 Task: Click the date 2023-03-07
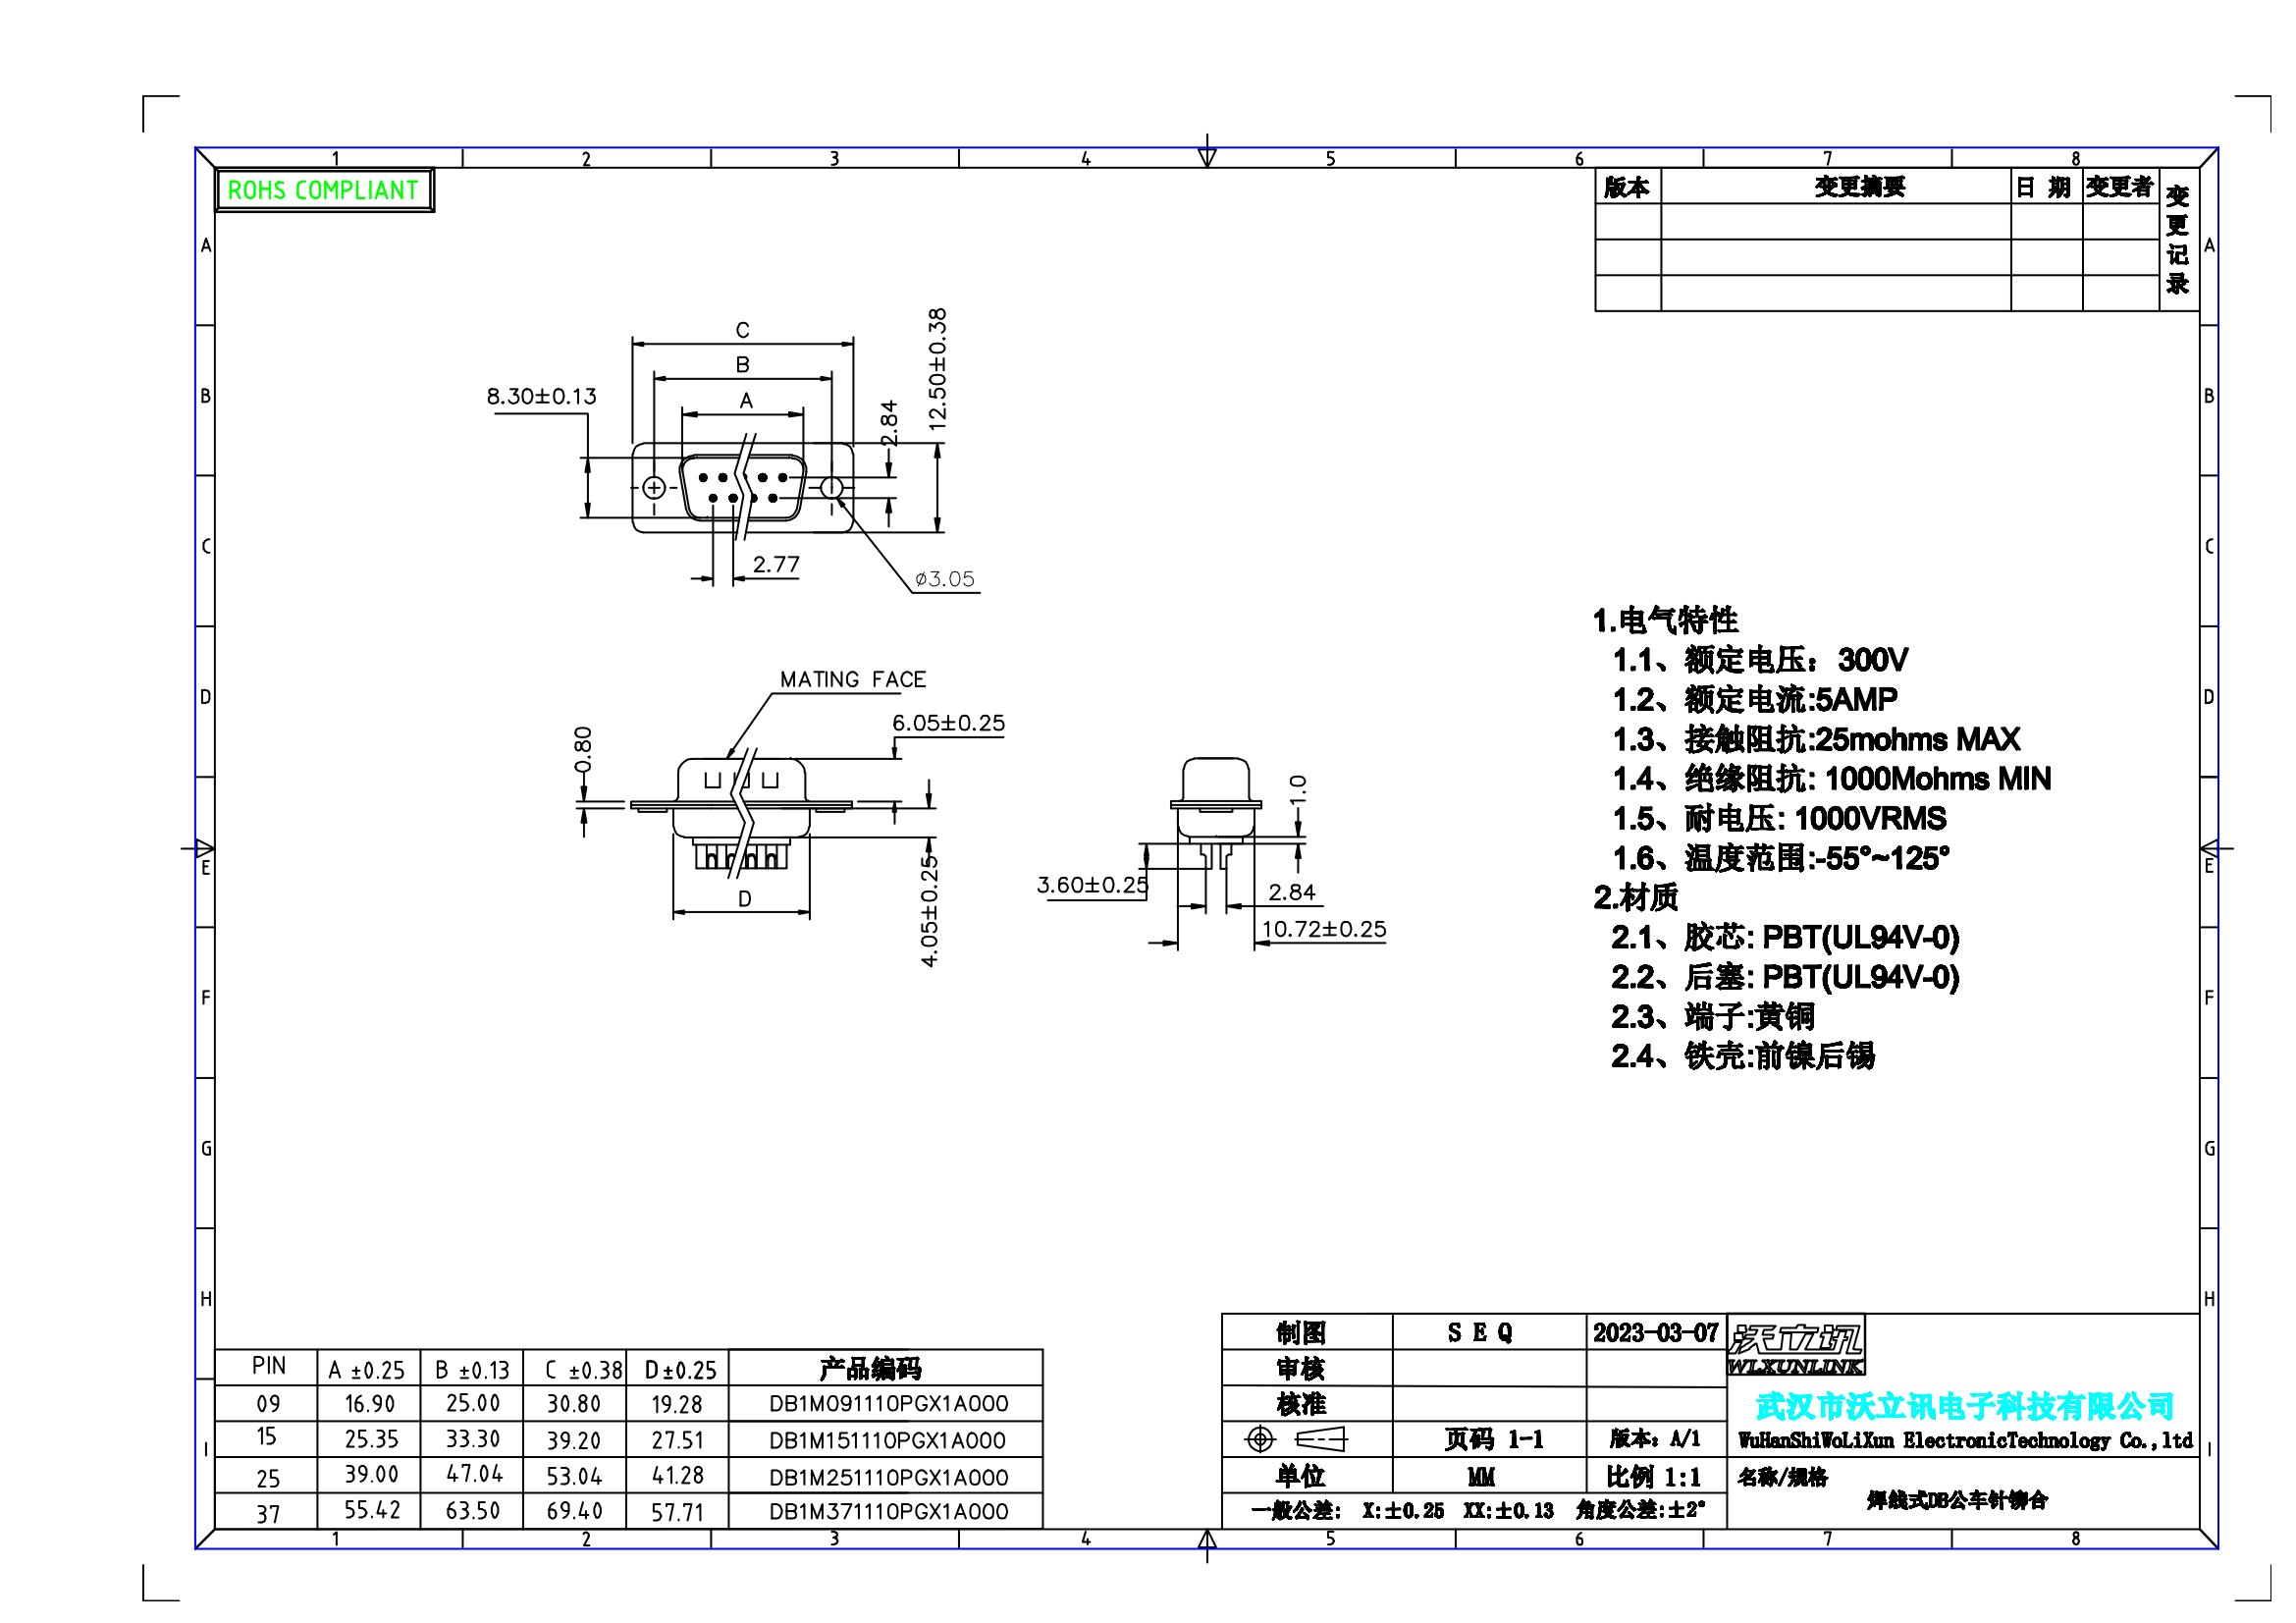pyautogui.click(x=1655, y=1333)
